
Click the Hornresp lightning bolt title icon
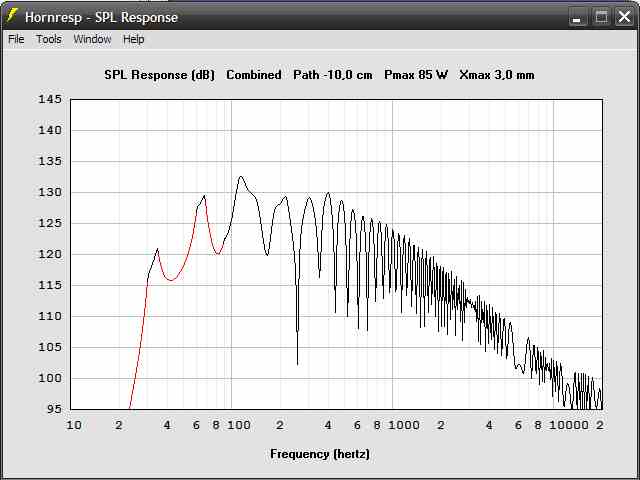pos(12,16)
